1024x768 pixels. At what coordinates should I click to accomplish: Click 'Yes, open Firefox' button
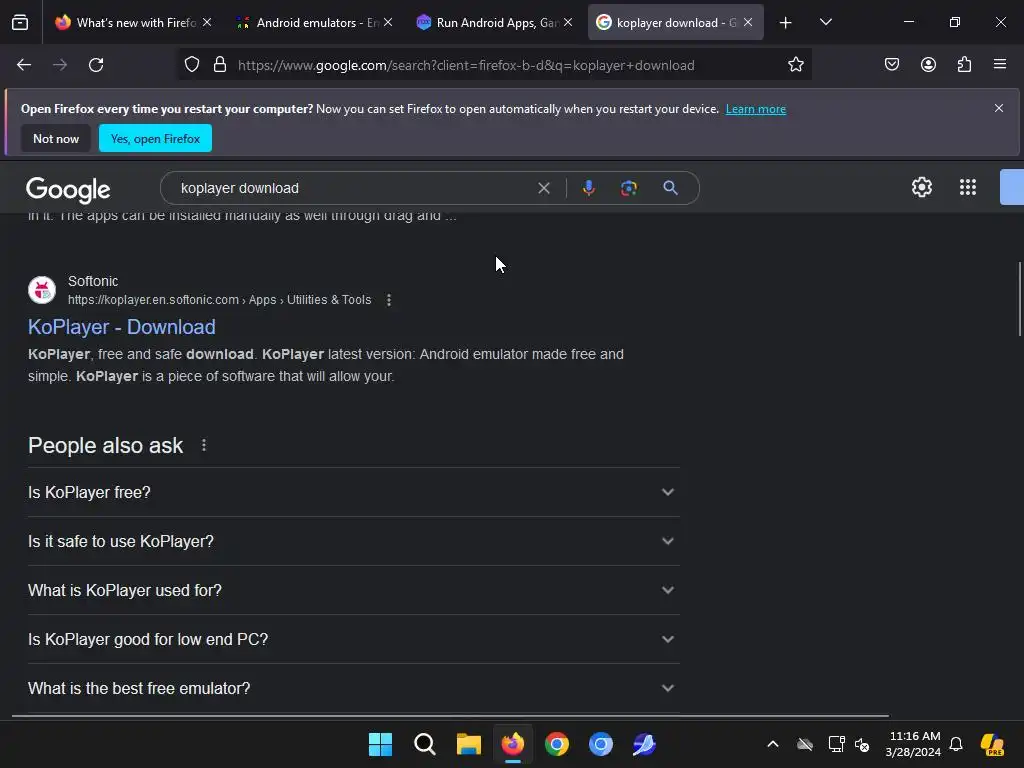(155, 138)
